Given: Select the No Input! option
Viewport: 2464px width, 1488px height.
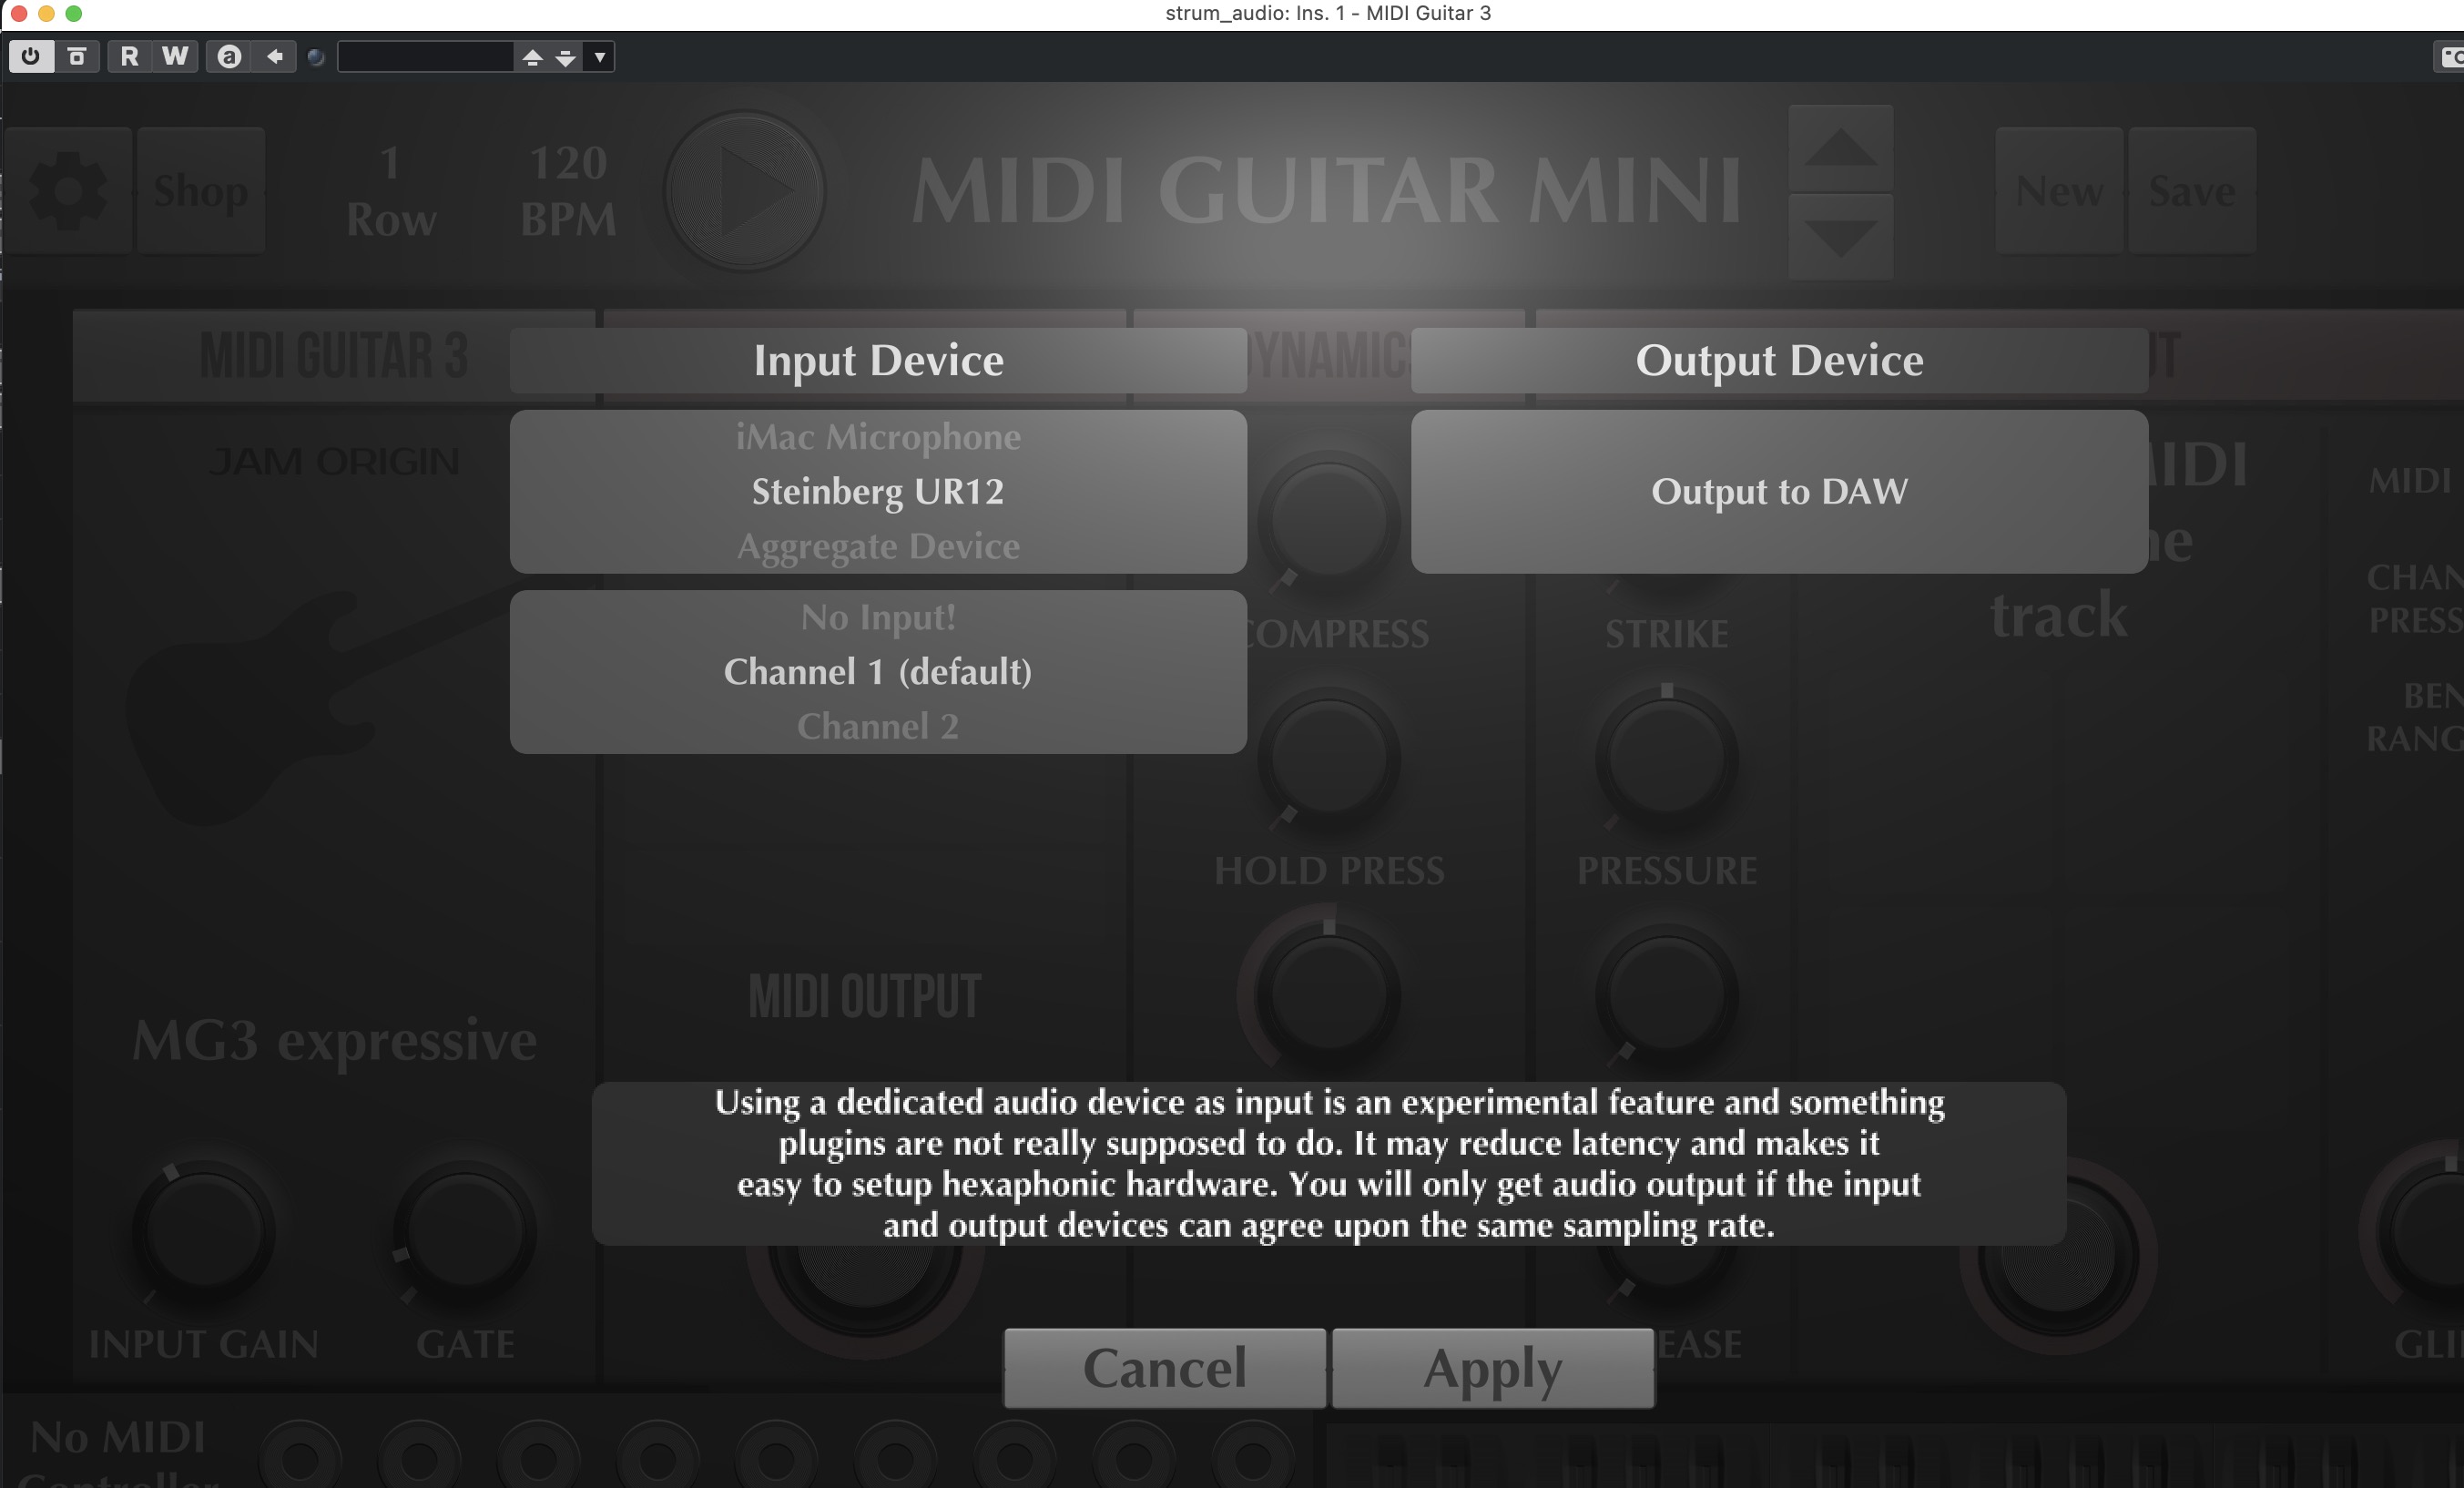Looking at the screenshot, I should click(878, 617).
